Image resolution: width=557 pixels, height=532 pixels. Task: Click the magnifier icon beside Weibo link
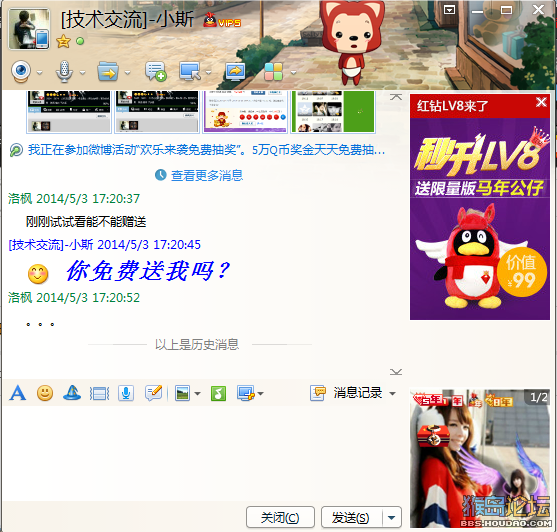click(16, 150)
